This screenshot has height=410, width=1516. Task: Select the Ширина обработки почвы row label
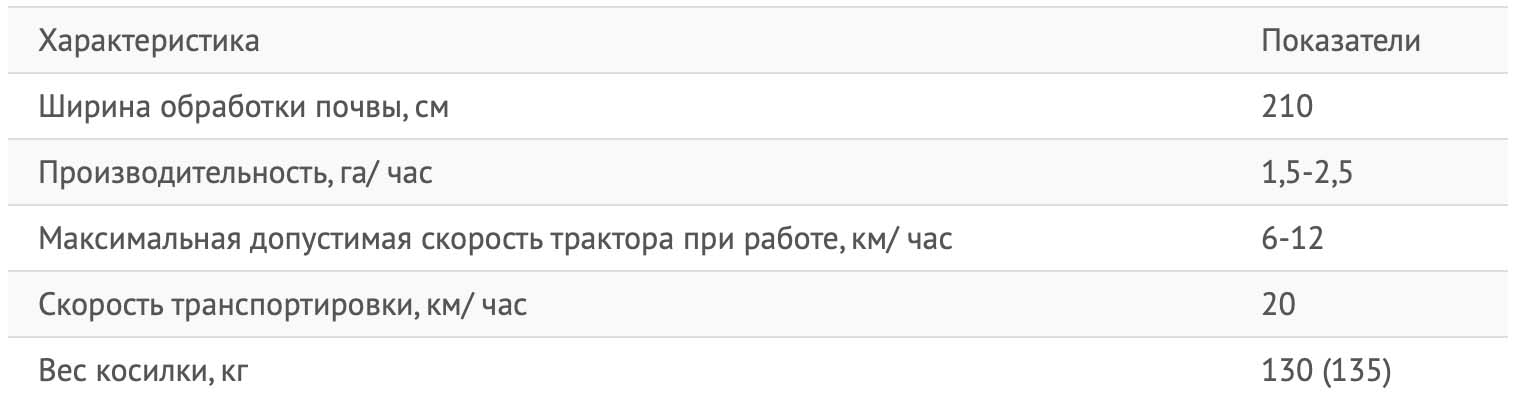coord(244,107)
